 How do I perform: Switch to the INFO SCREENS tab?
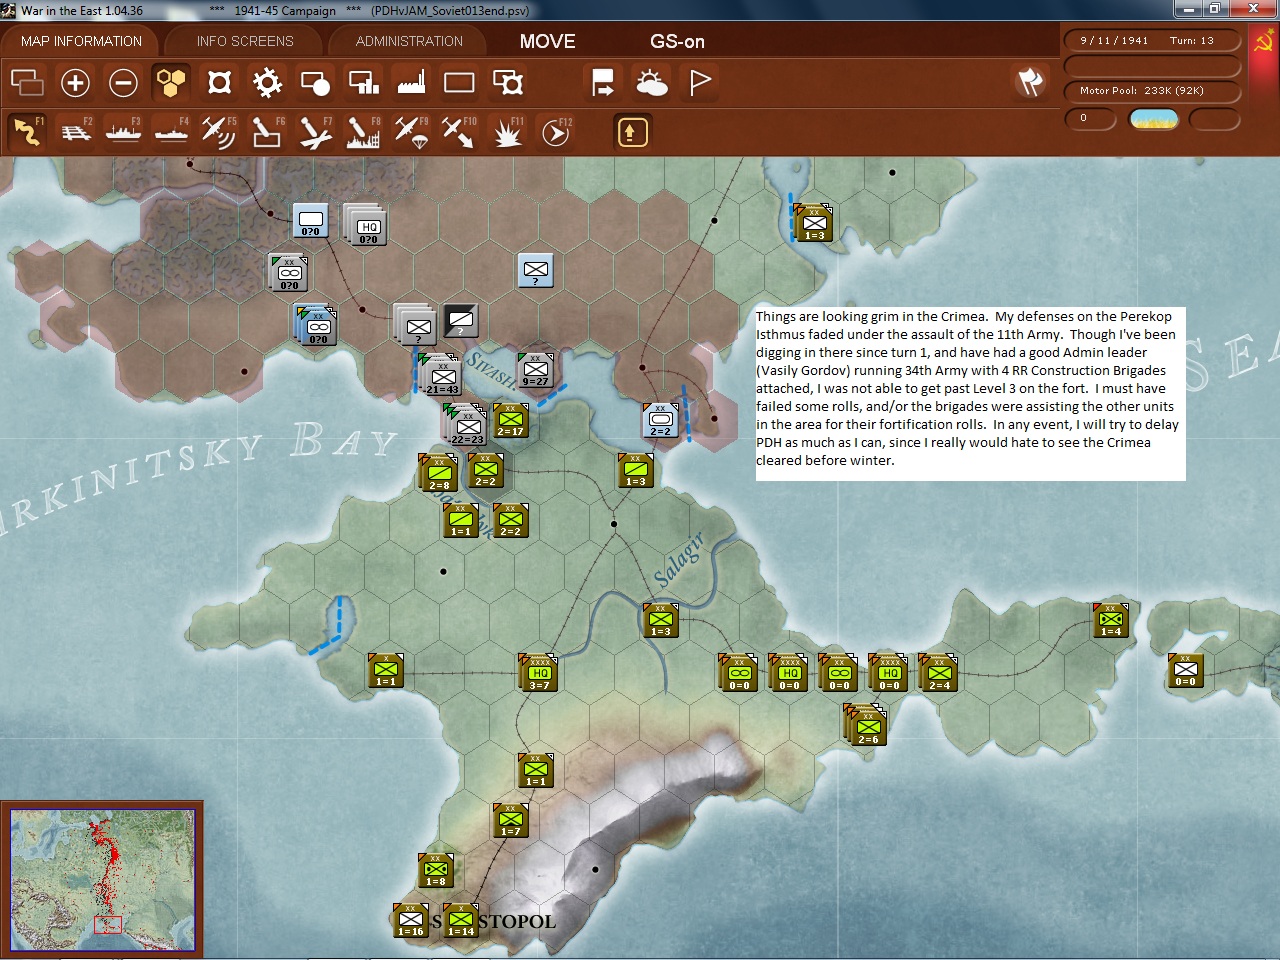[x=245, y=41]
